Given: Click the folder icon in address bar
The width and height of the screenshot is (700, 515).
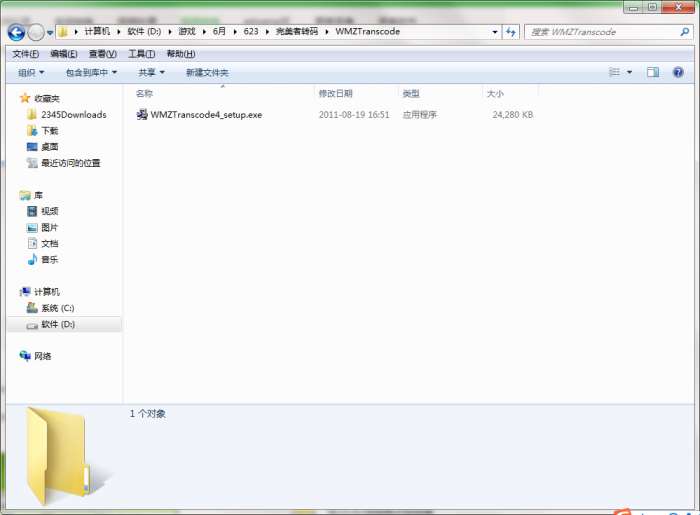Looking at the screenshot, I should click(63, 32).
